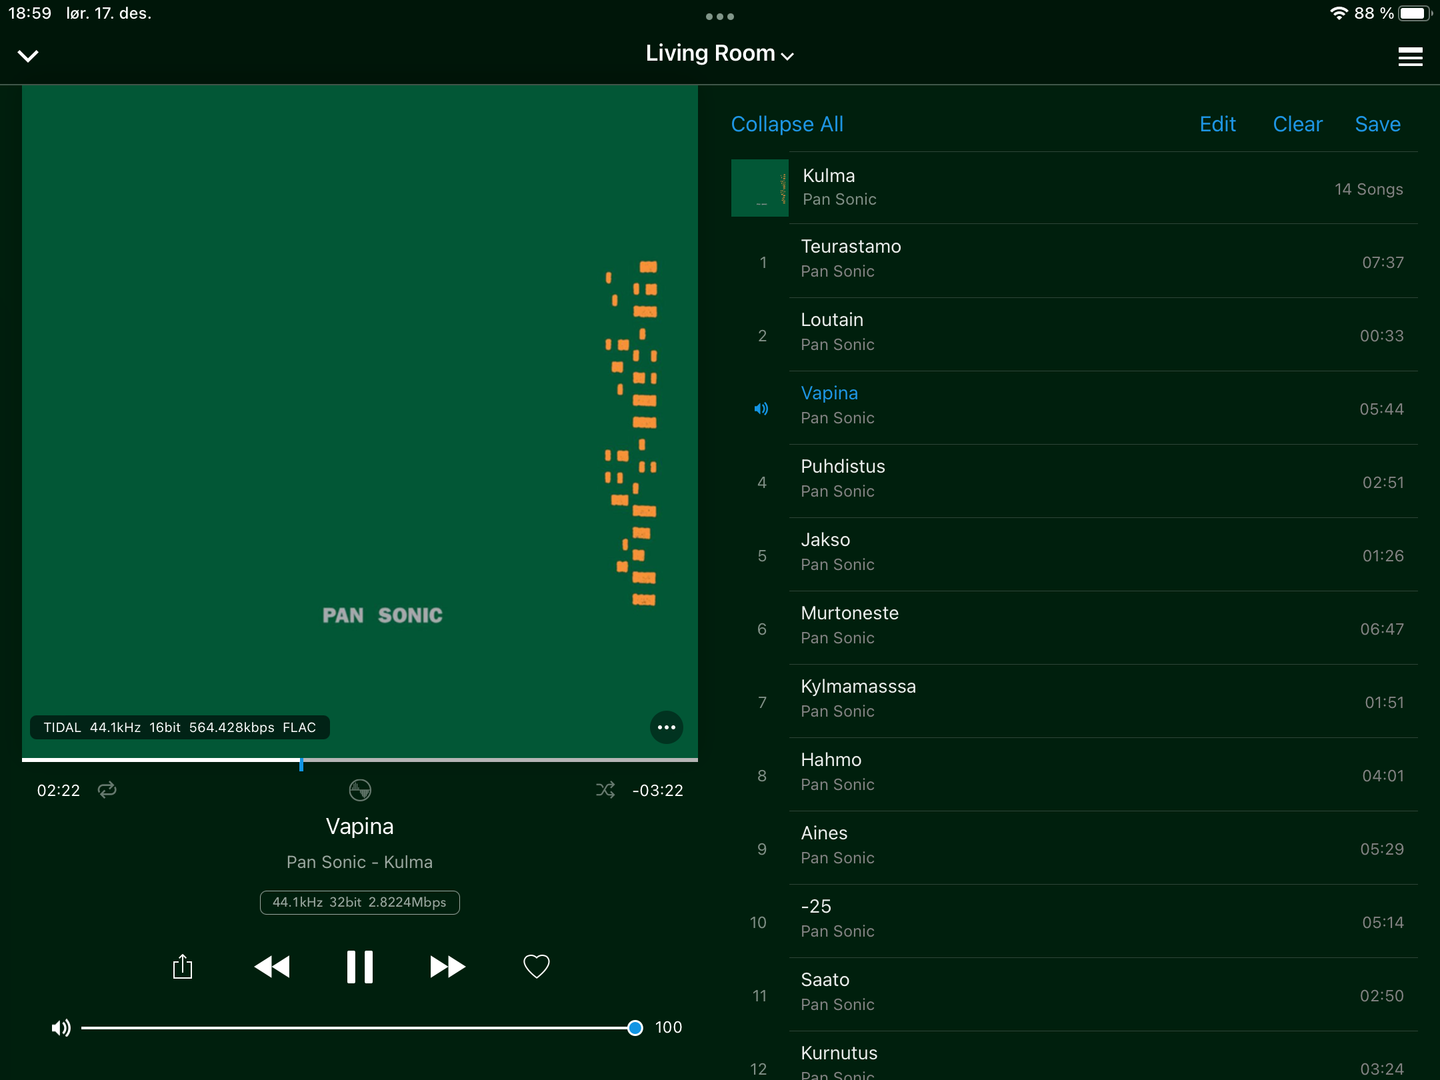Click the round icon below the progress bar
Screen dimensions: 1440x1080
(360, 790)
